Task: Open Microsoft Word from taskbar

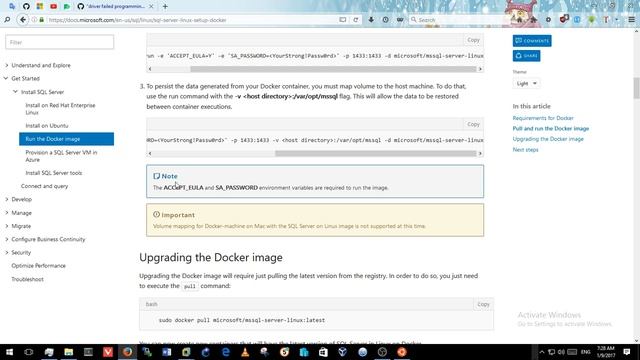Action: coord(167,352)
